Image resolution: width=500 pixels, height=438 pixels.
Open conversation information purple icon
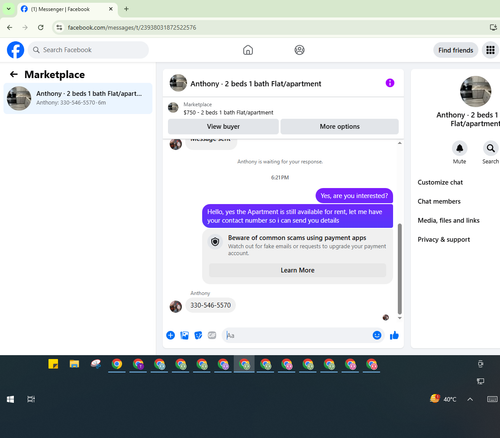pos(390,83)
